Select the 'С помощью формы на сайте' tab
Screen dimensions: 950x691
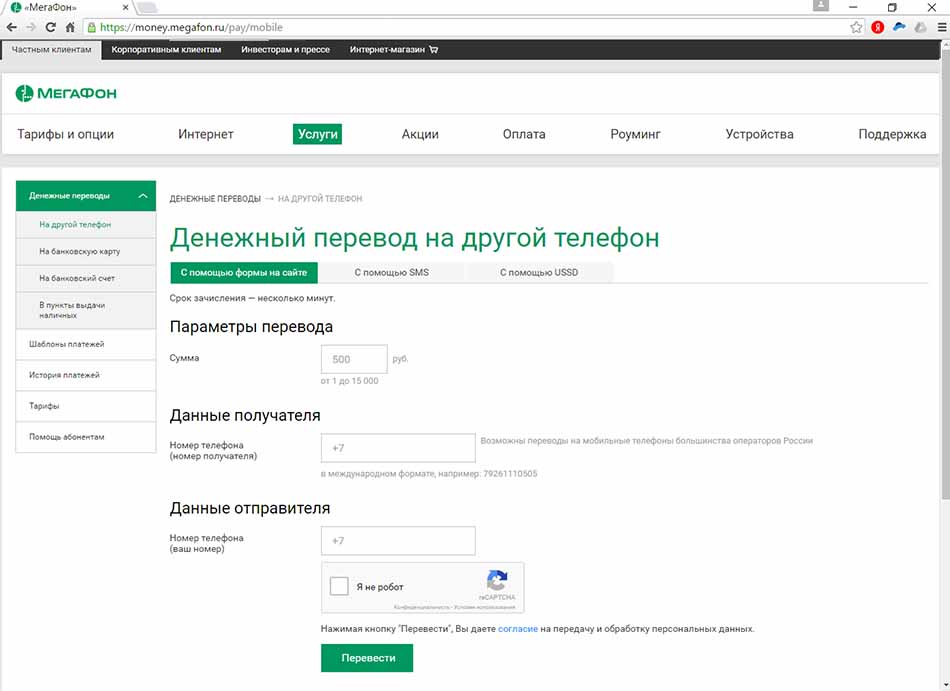pos(244,273)
